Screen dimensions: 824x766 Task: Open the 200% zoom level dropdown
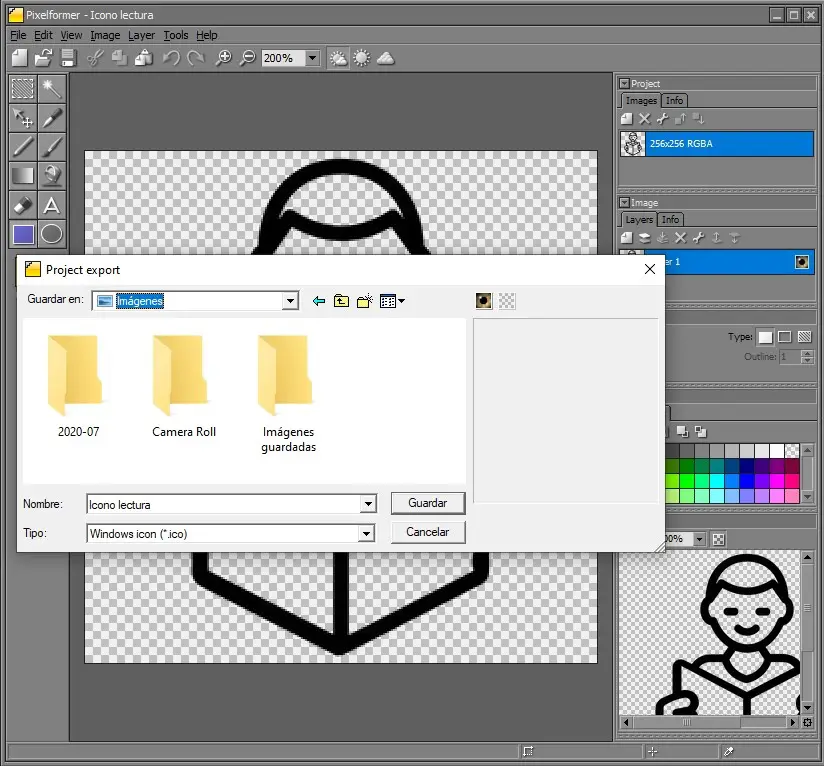pos(312,58)
